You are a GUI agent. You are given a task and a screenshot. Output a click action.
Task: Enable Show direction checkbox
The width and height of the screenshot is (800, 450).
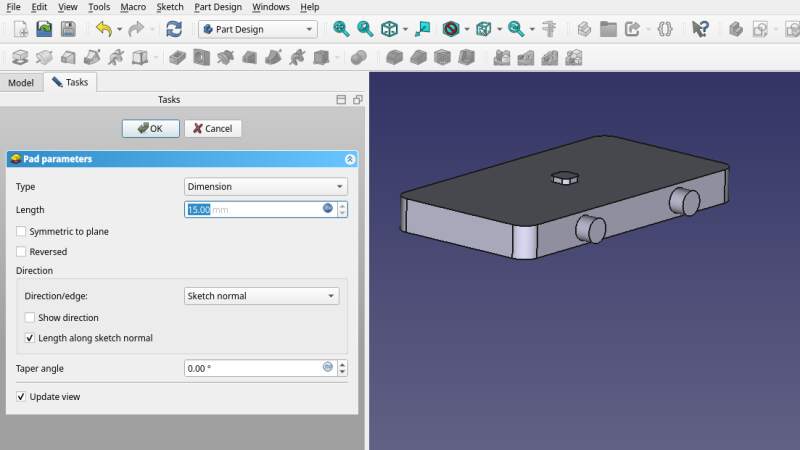(x=30, y=317)
